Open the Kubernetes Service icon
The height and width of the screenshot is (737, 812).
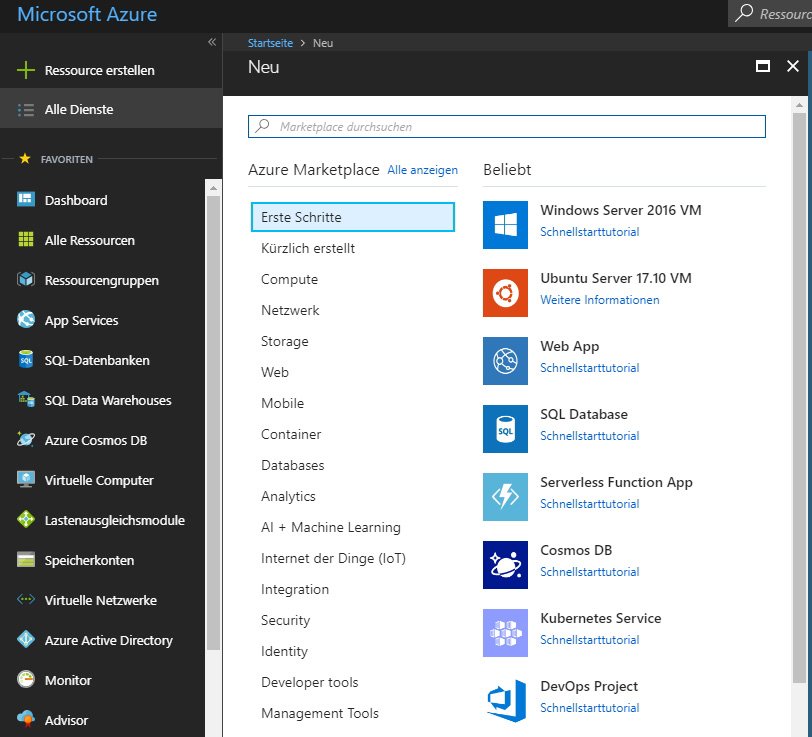[x=505, y=633]
